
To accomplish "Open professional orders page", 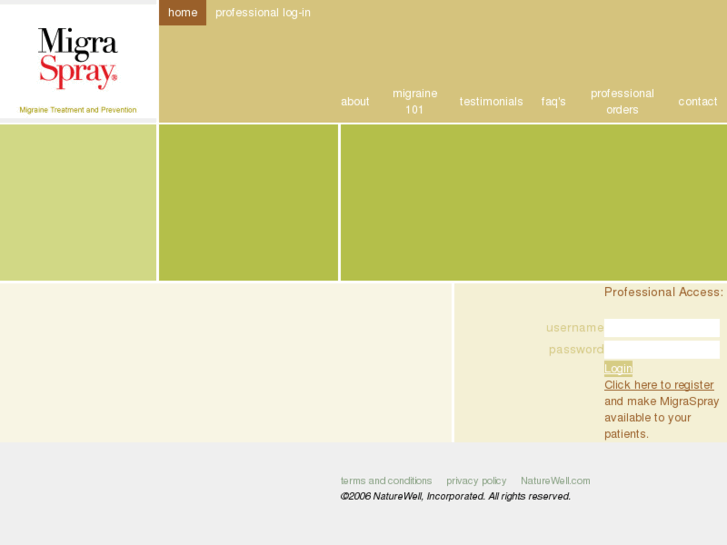I will pyautogui.click(x=622, y=102).
